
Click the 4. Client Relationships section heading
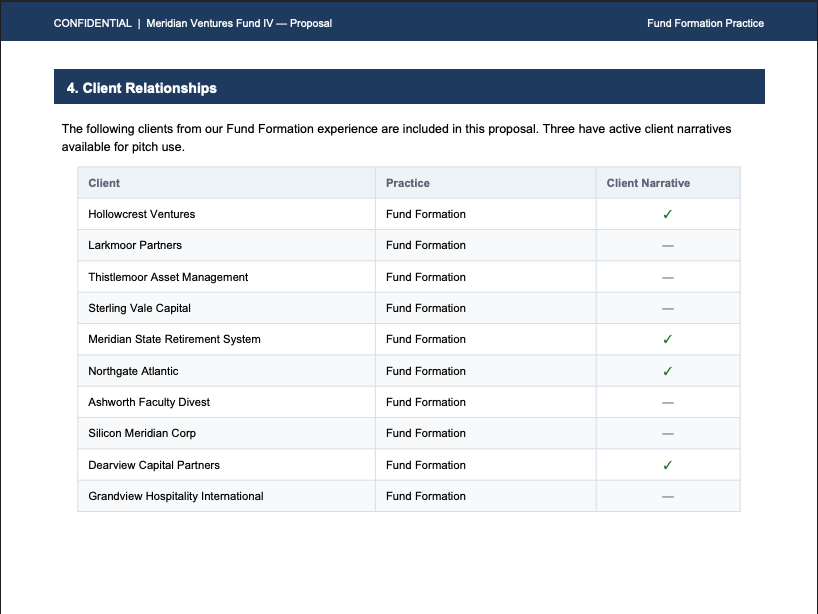[141, 88]
